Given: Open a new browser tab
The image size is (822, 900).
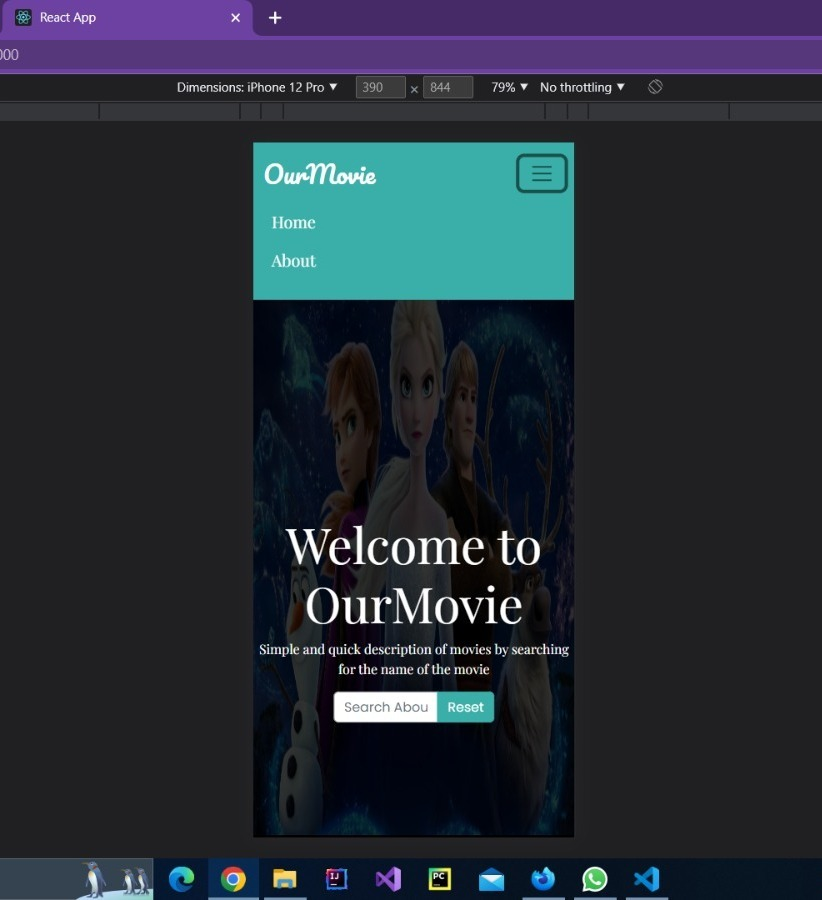Looking at the screenshot, I should point(275,18).
